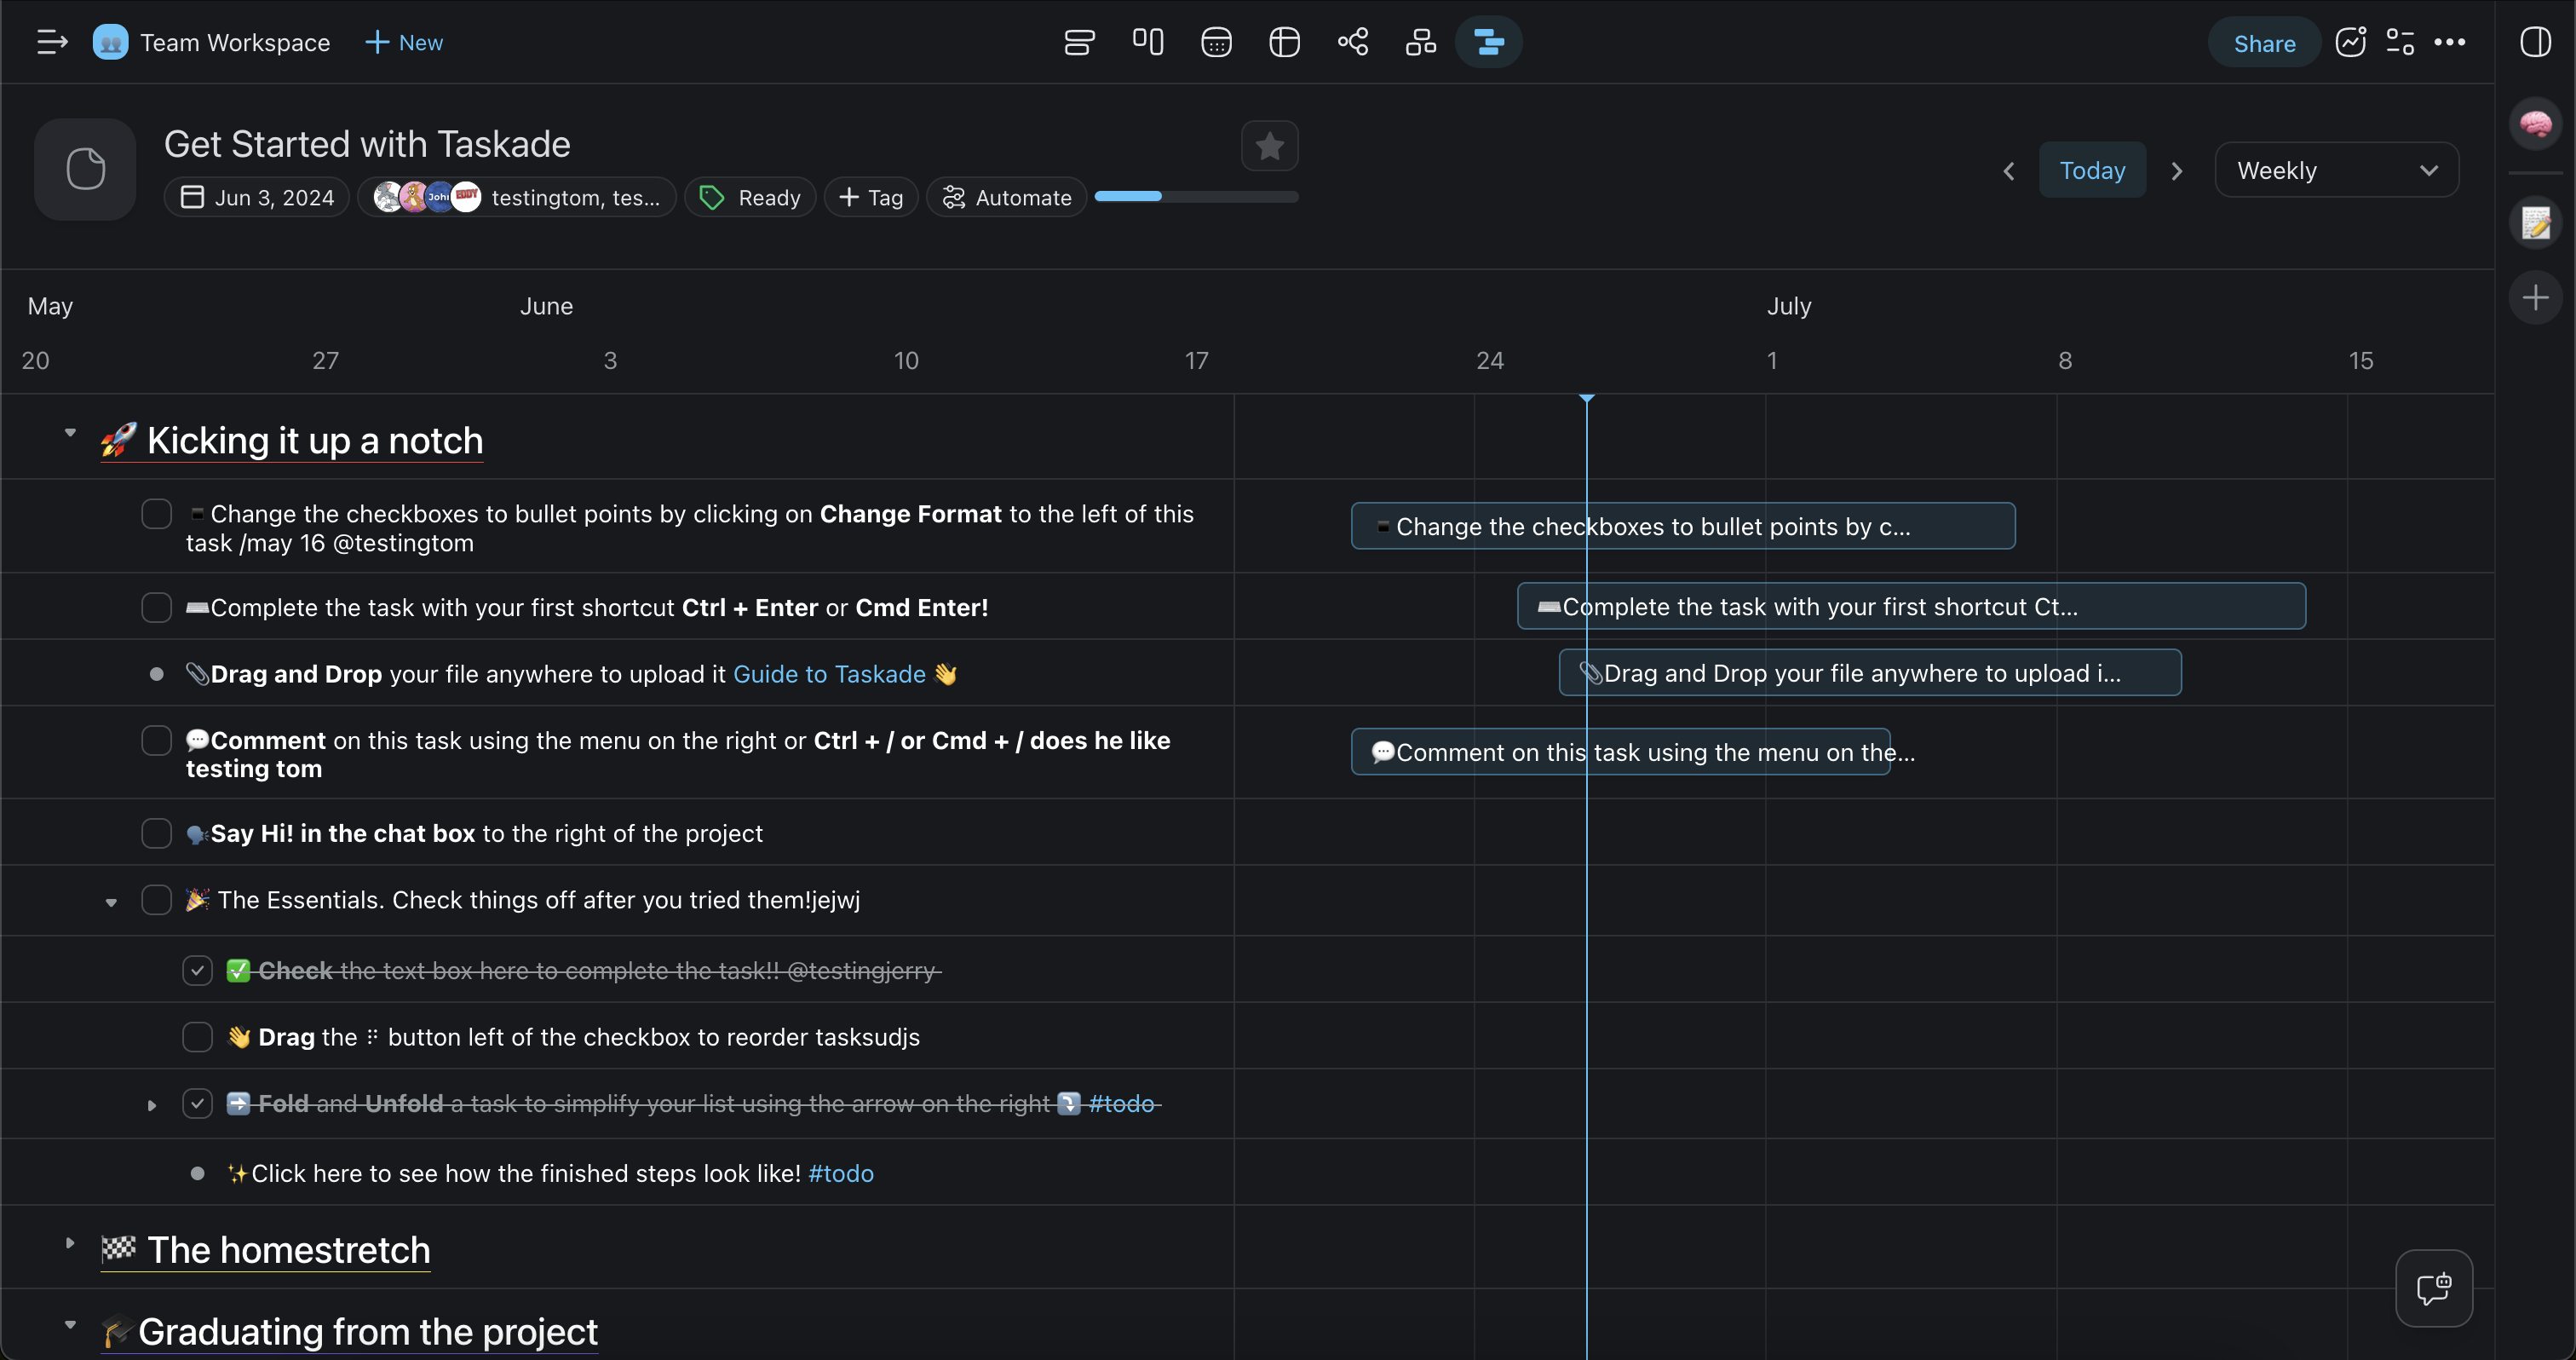Check the 'Say Hi! in the chat box' task
This screenshot has width=2576, height=1360.
(x=157, y=833)
